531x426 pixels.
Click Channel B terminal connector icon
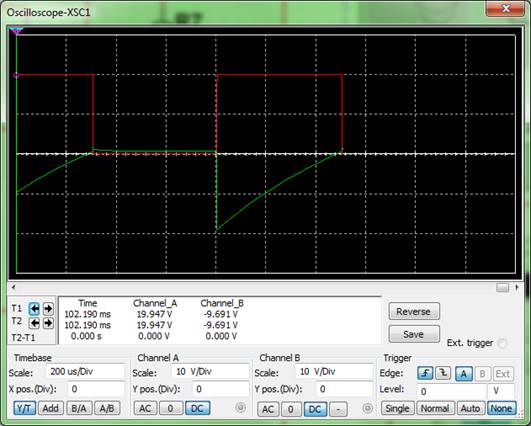click(367, 408)
